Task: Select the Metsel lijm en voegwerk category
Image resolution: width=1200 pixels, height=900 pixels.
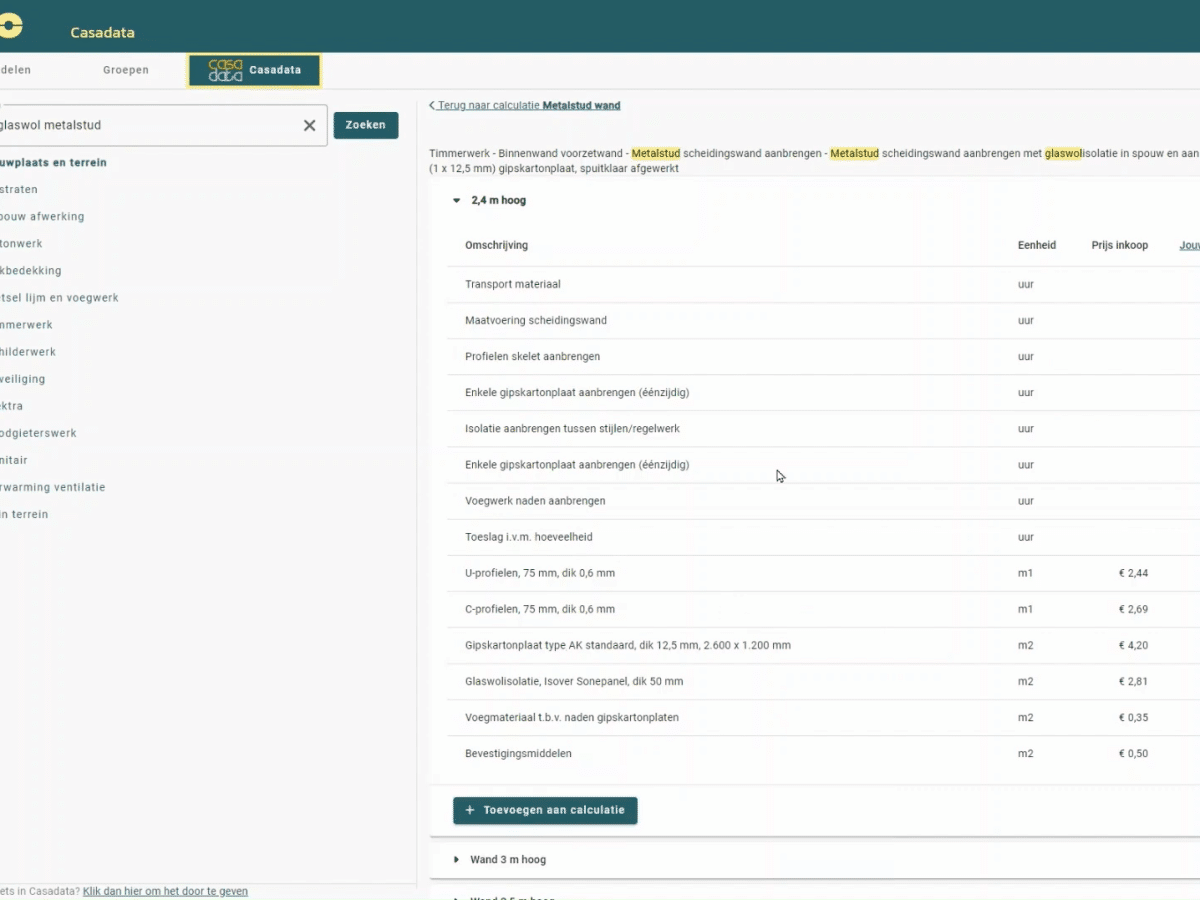Action: (x=59, y=297)
